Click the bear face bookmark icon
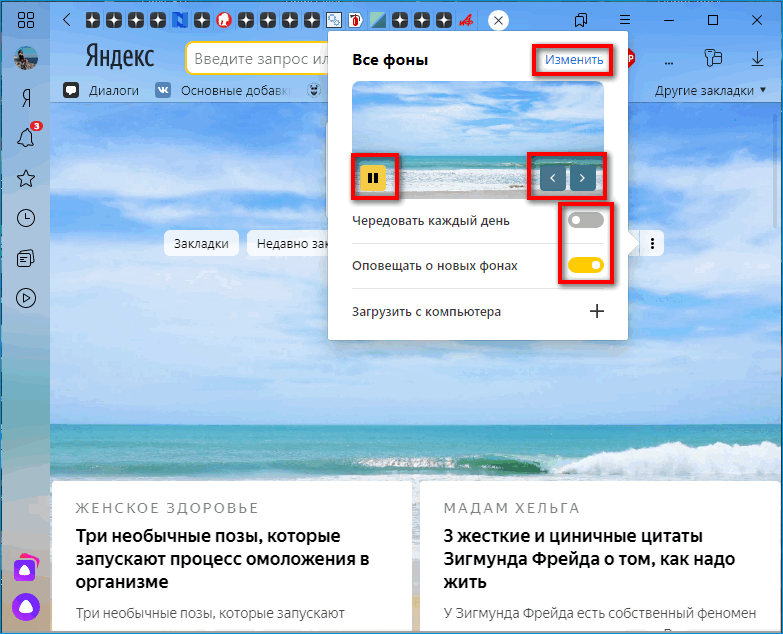Image resolution: width=783 pixels, height=634 pixels. click(x=314, y=90)
